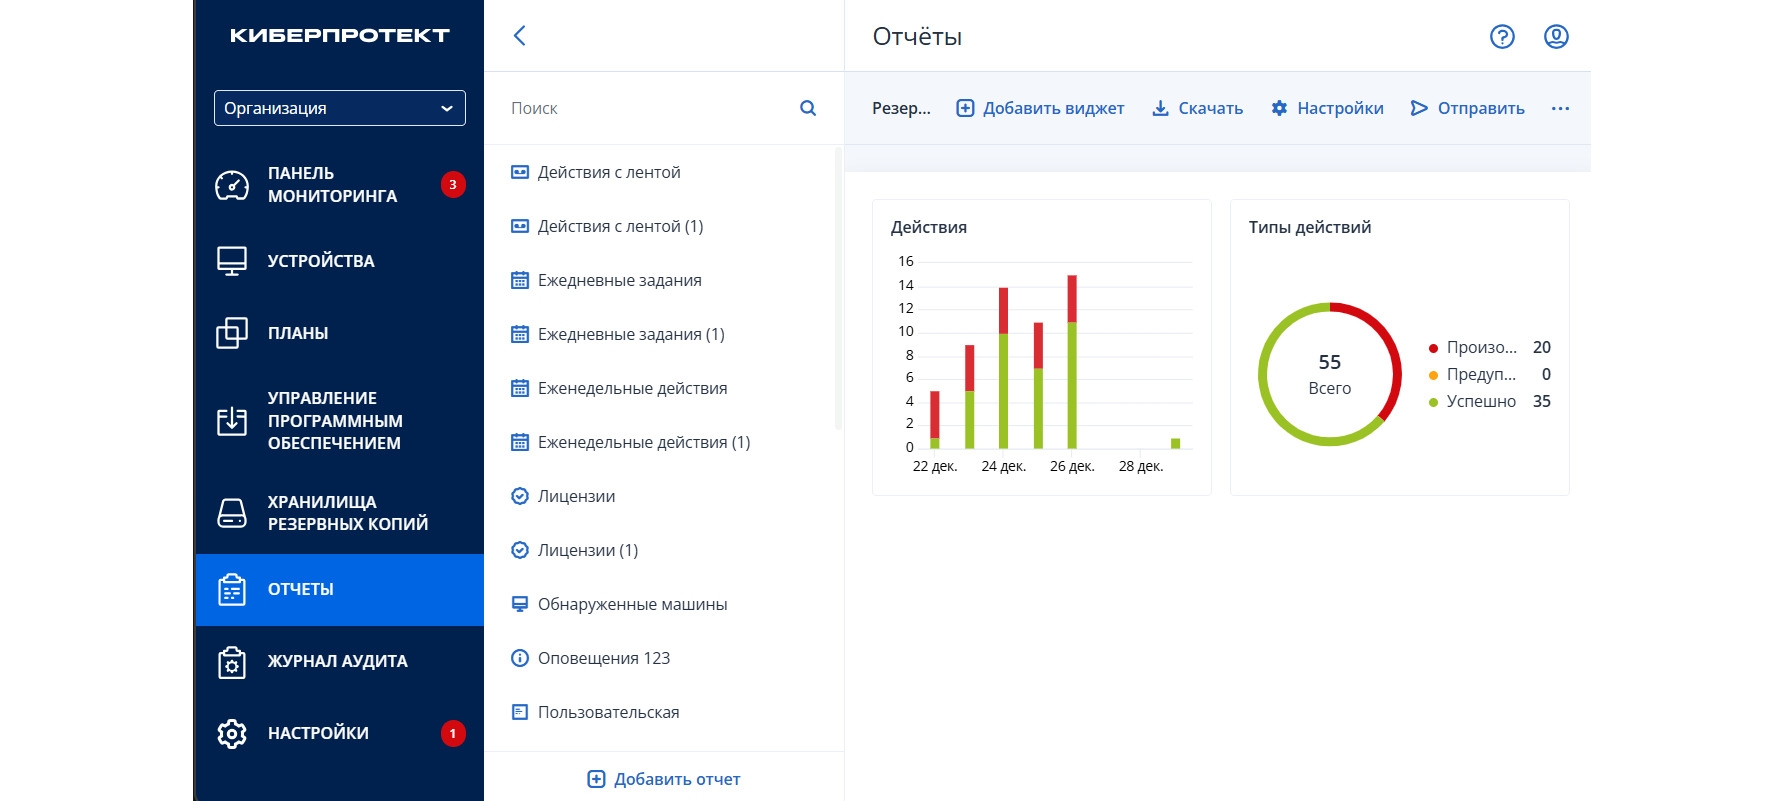
Task: Click the backup storage drive icon
Action: (232, 513)
